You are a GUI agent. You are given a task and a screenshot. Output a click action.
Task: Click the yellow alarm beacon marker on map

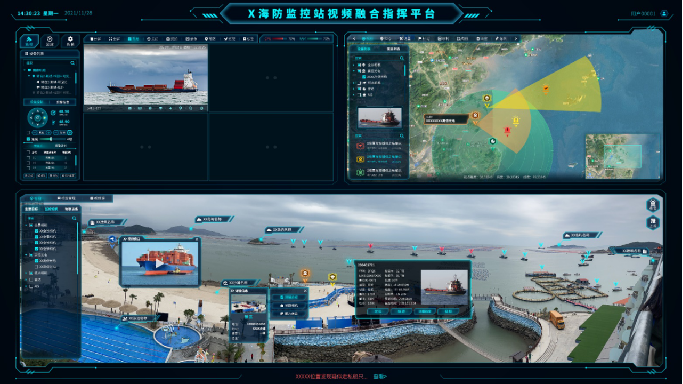point(516,121)
